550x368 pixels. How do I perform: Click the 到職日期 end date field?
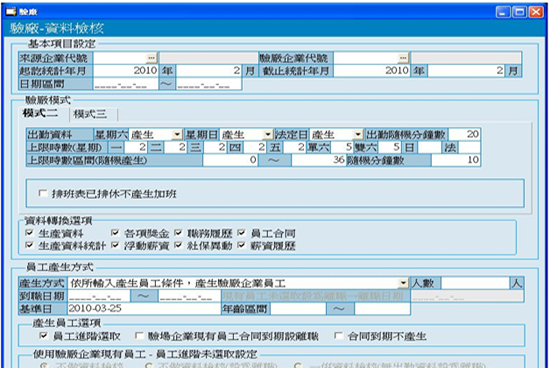(189, 296)
